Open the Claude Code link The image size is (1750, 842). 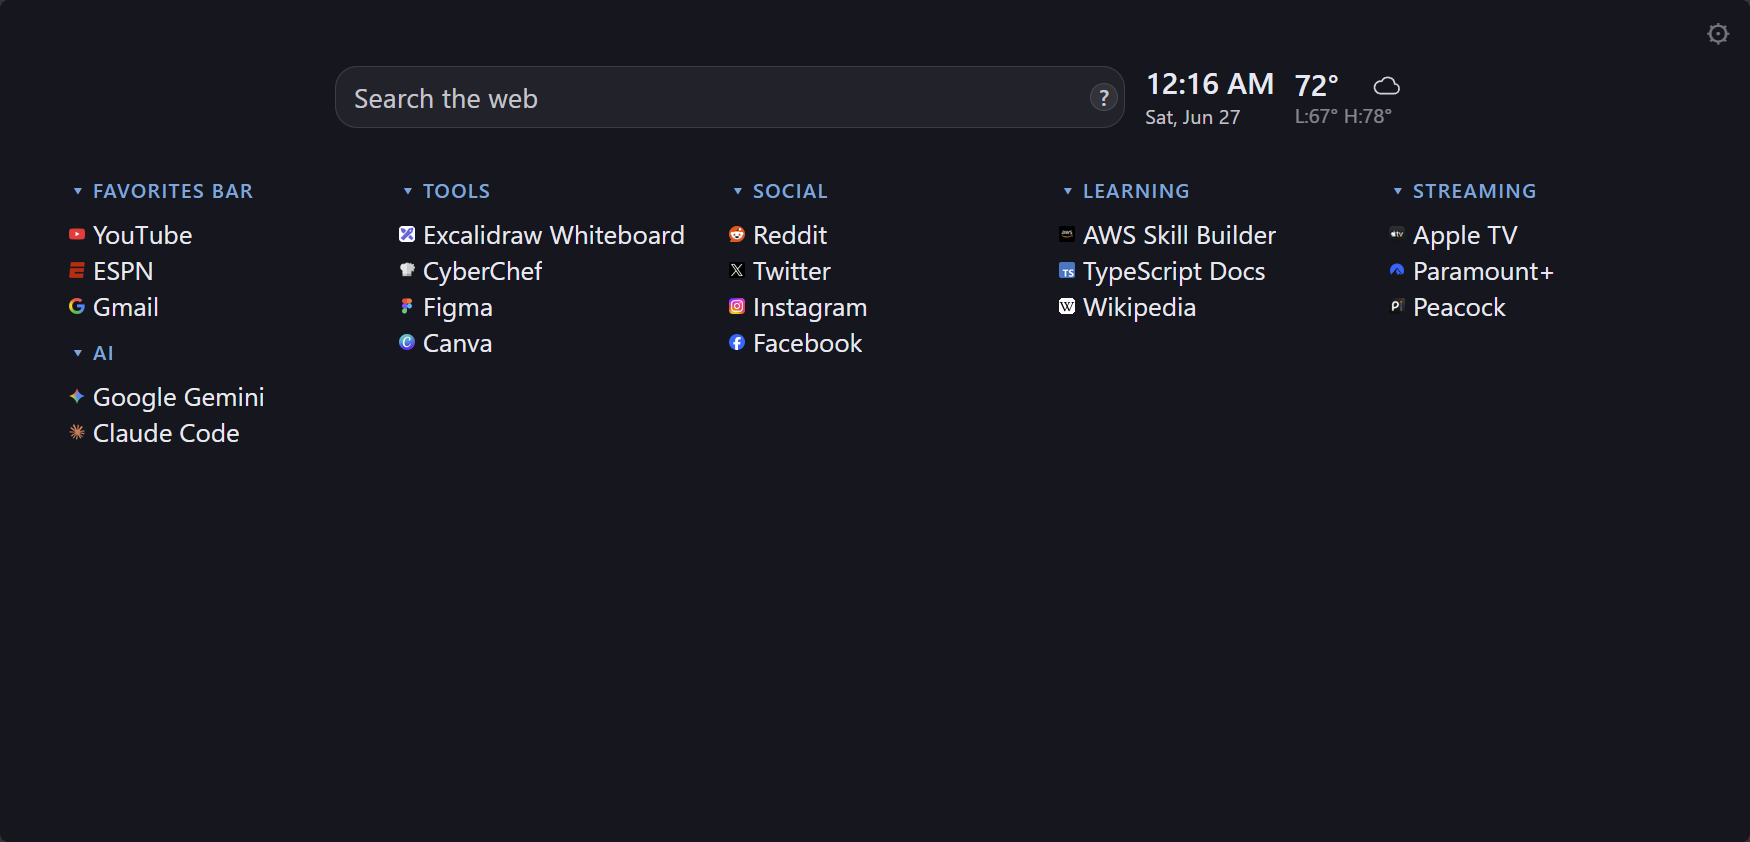(x=166, y=433)
